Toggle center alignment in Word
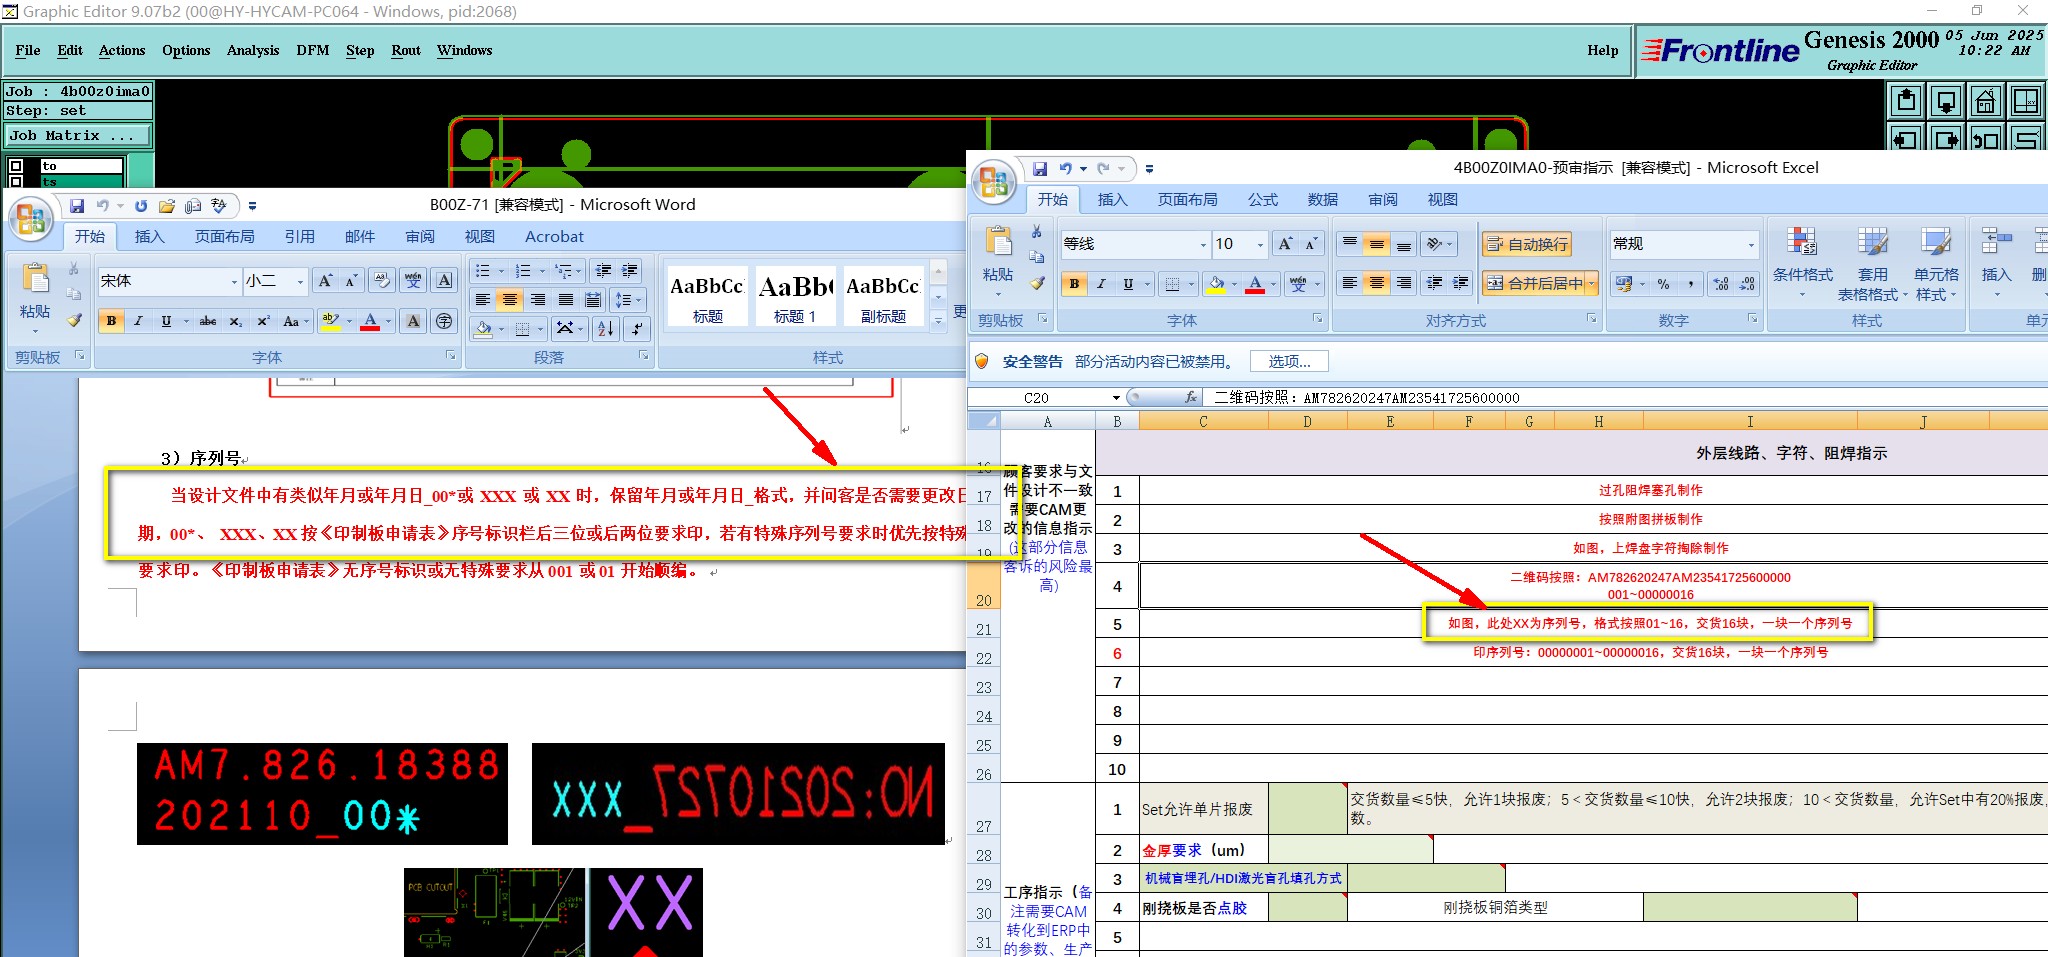The image size is (2048, 957). (510, 300)
